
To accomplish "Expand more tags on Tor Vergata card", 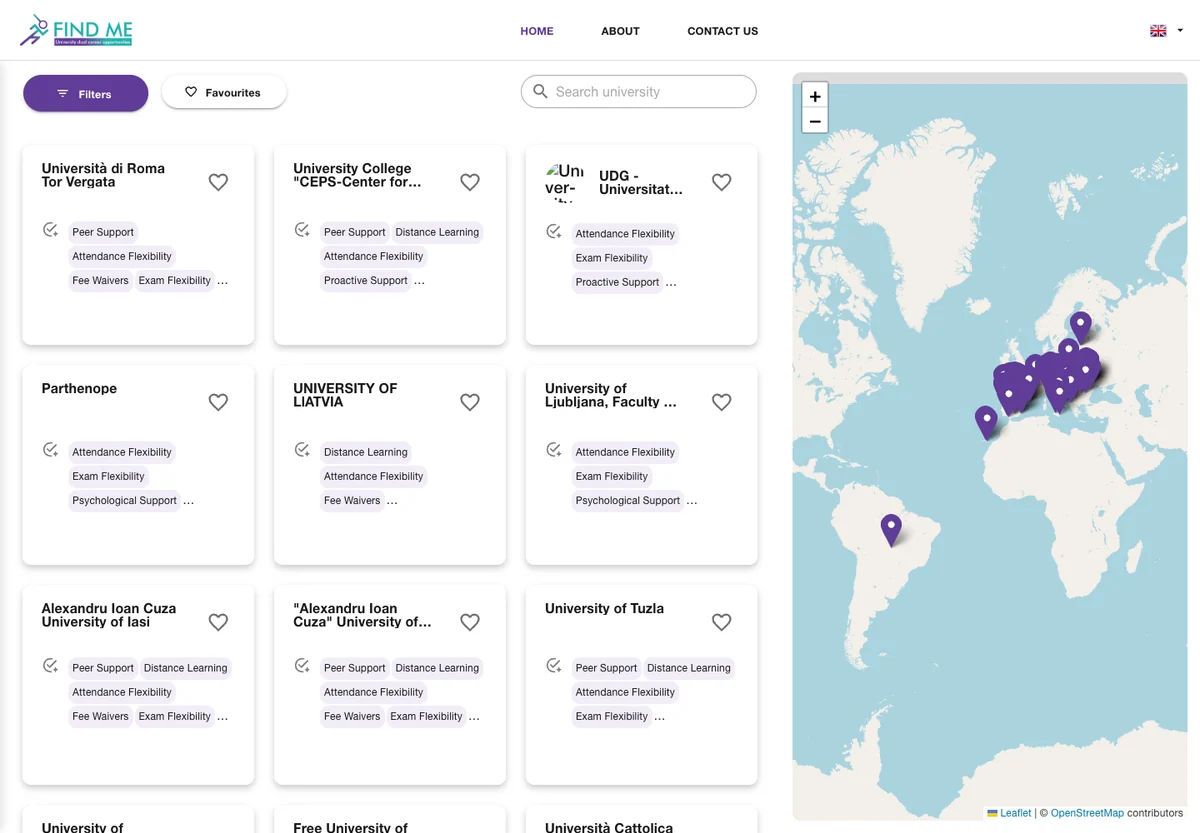I will (222, 281).
